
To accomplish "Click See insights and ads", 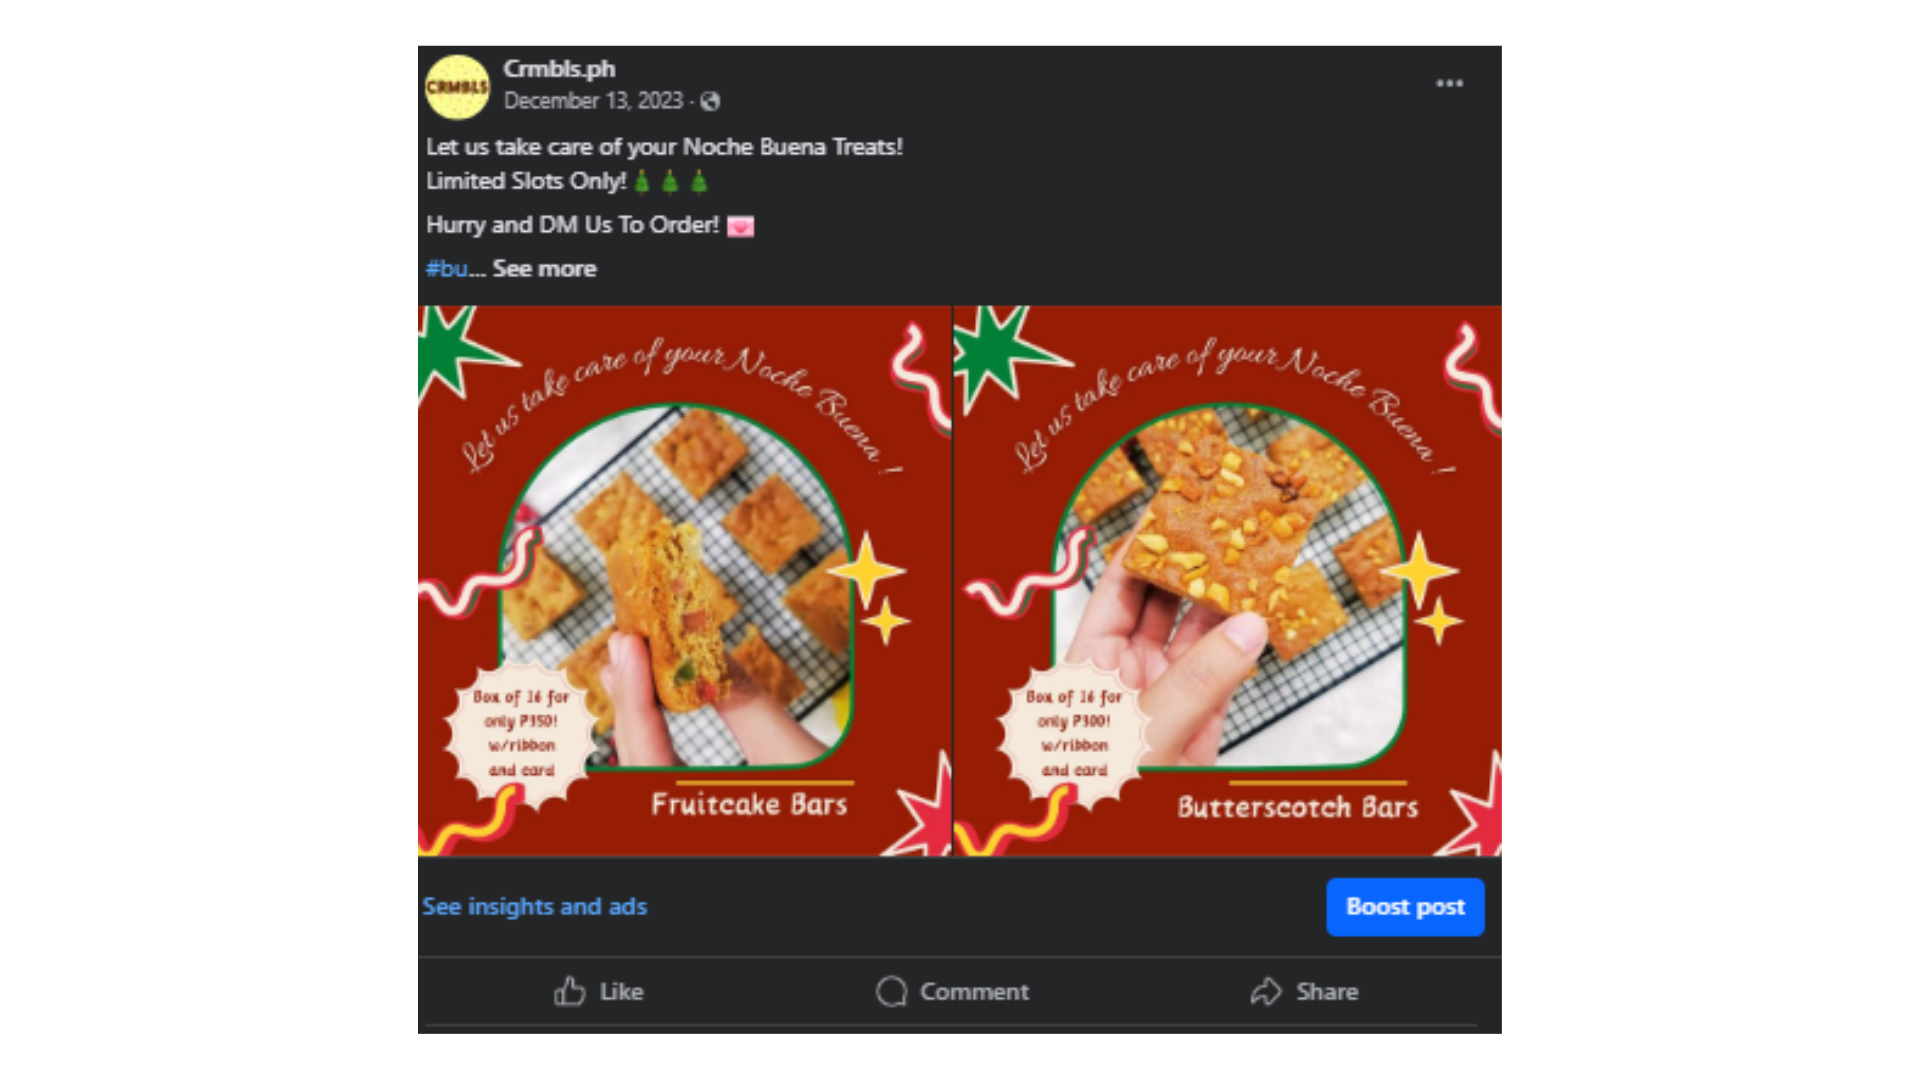I will click(535, 906).
